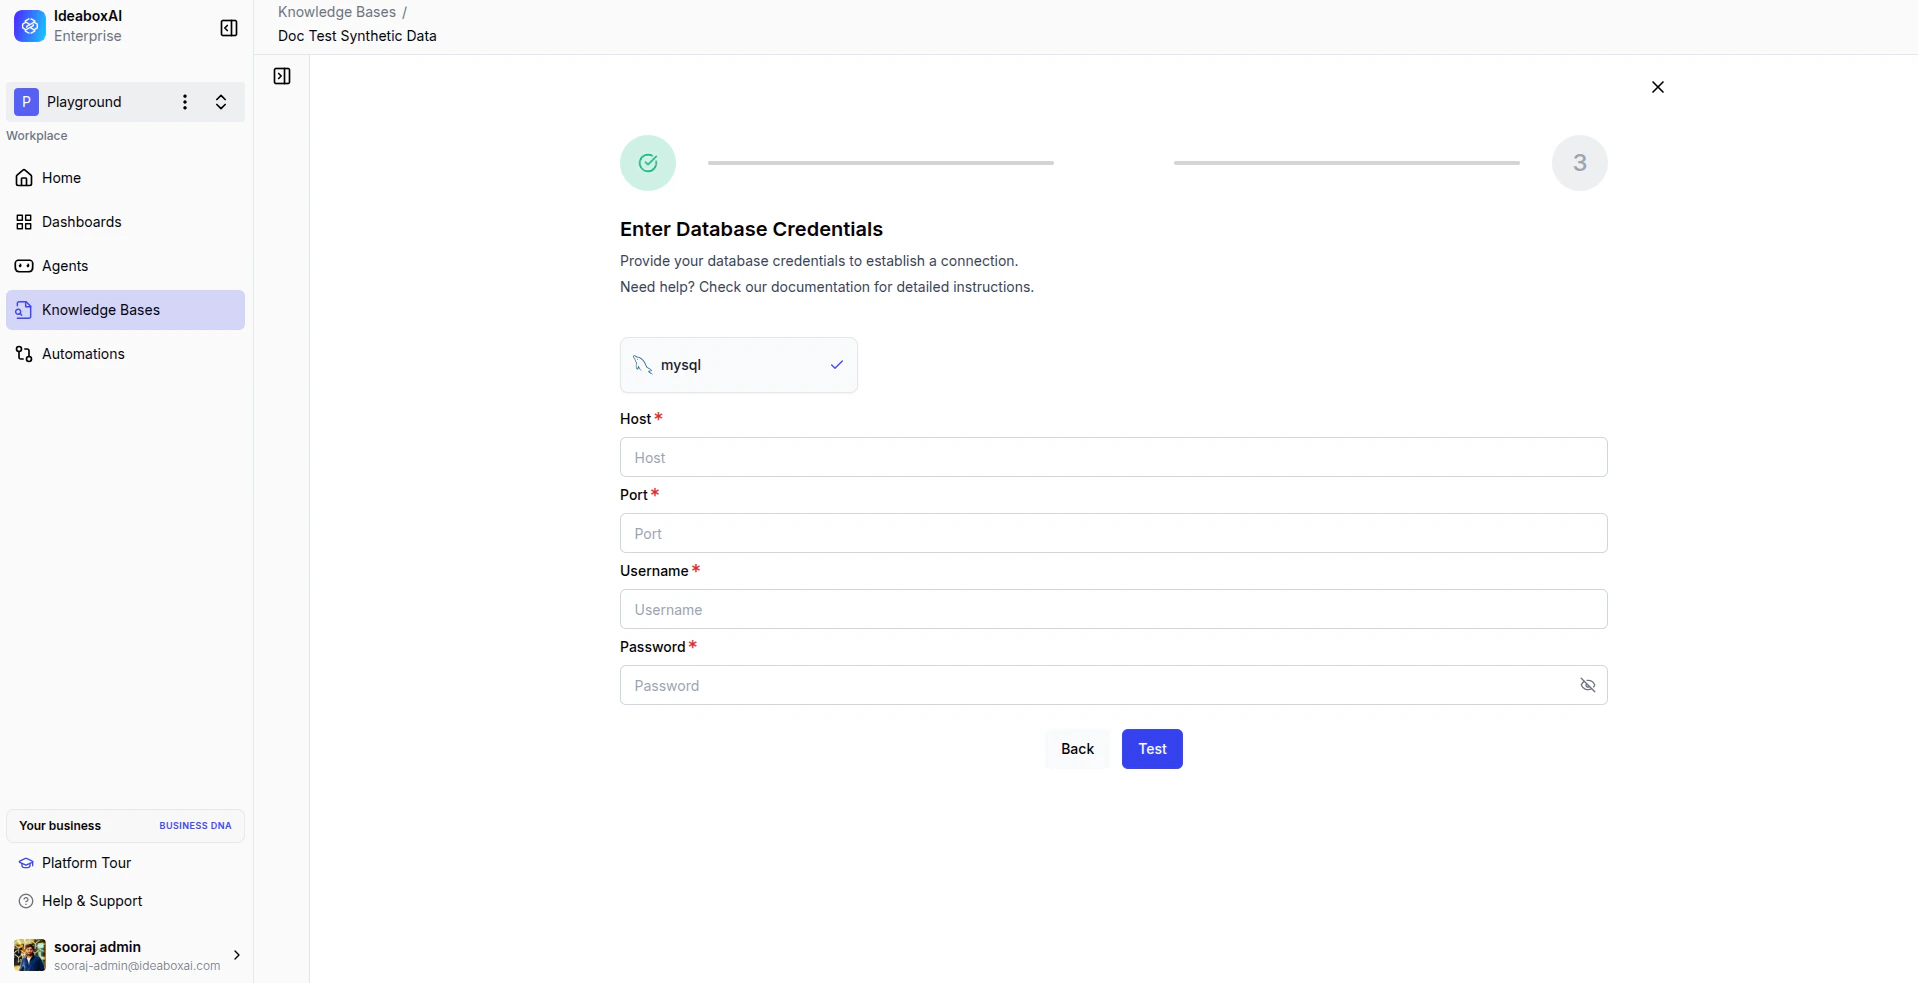
Task: Open Automations in the sidebar
Action: (x=125, y=354)
